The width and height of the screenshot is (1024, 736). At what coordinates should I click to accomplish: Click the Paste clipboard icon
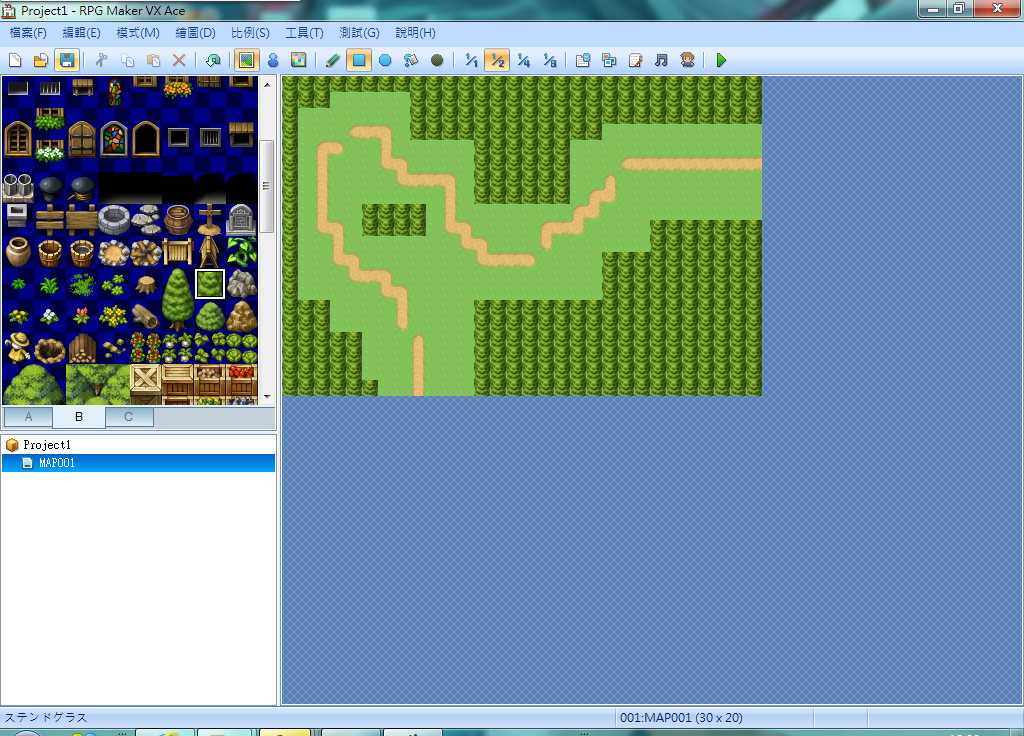(x=153, y=61)
